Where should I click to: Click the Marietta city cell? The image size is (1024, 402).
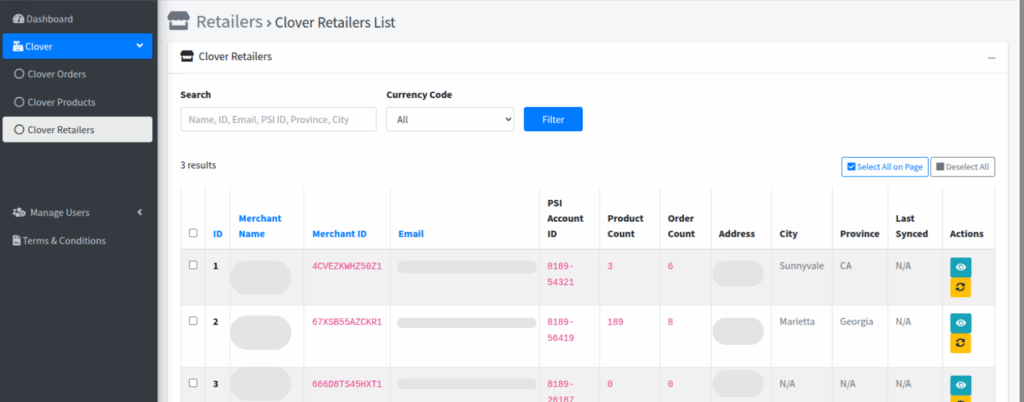[797, 322]
